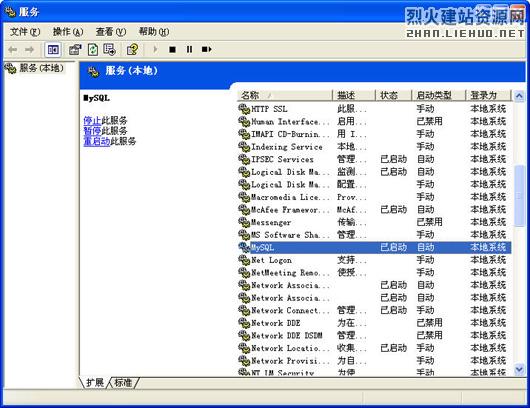Click the Stop Service square icon

pyautogui.click(x=172, y=50)
